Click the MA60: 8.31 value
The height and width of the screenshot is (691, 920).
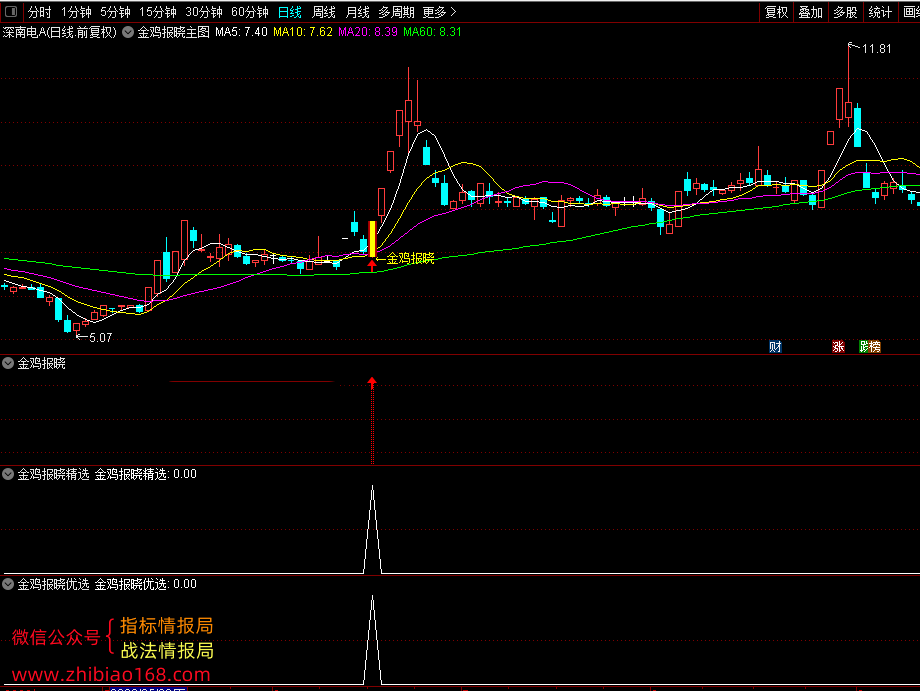click(x=432, y=32)
